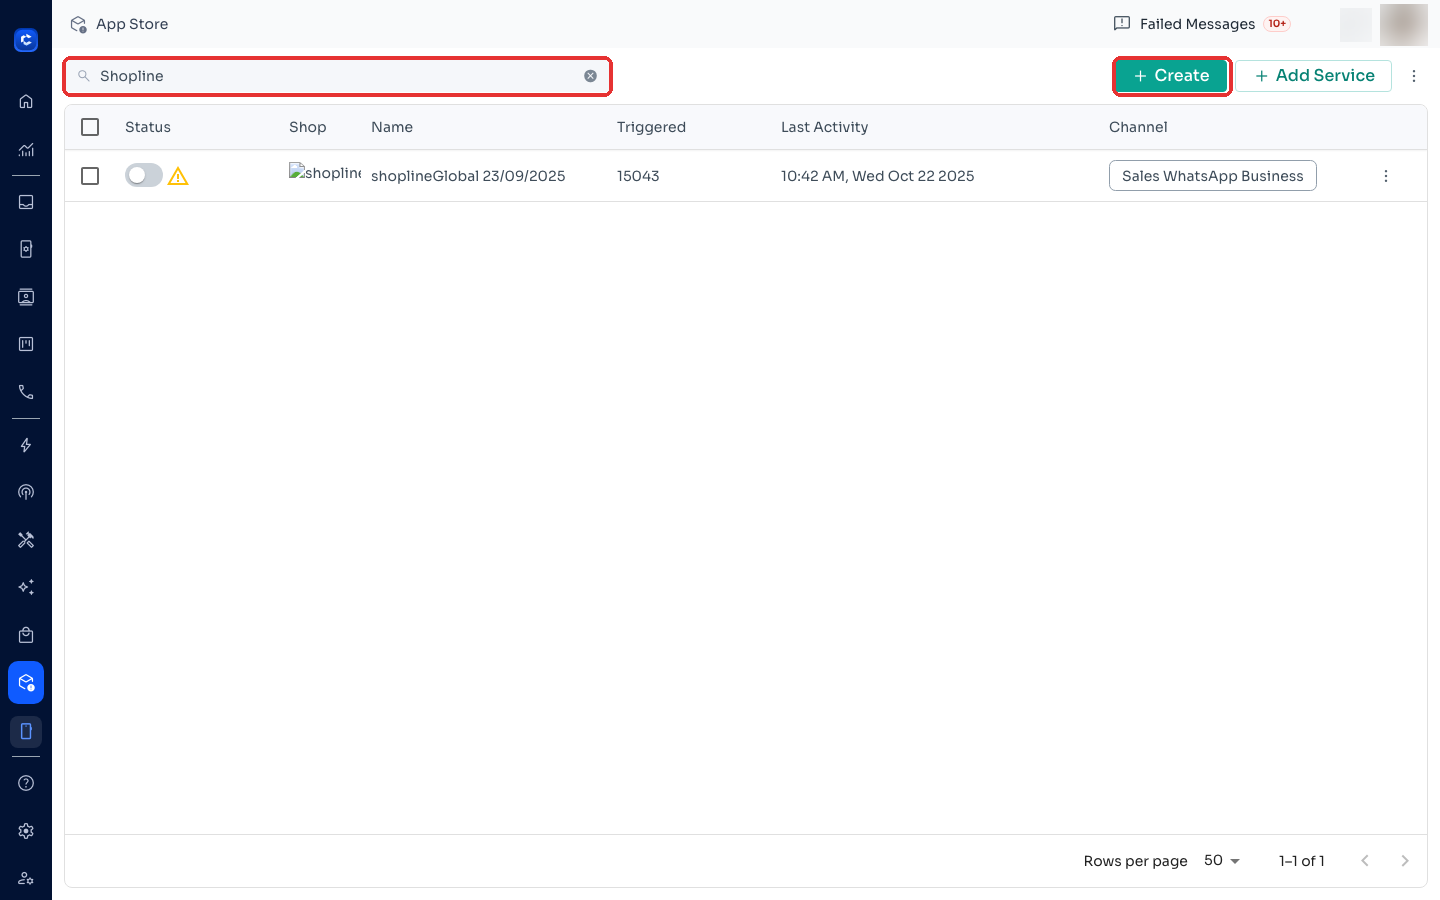Viewport: 1440px width, 900px height.
Task: Open the user settings icon at sidebar bottom
Action: [26, 879]
